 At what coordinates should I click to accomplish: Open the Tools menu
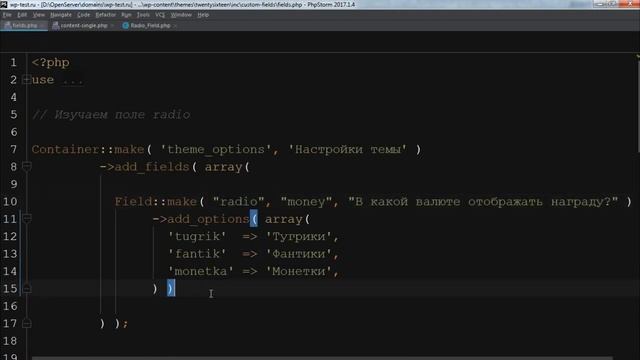143,15
